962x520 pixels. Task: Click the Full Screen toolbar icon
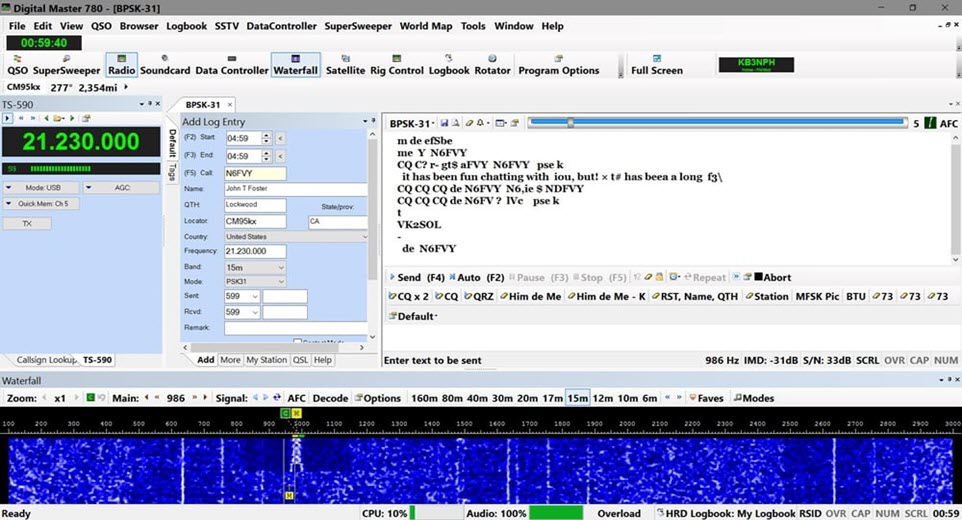pos(657,65)
